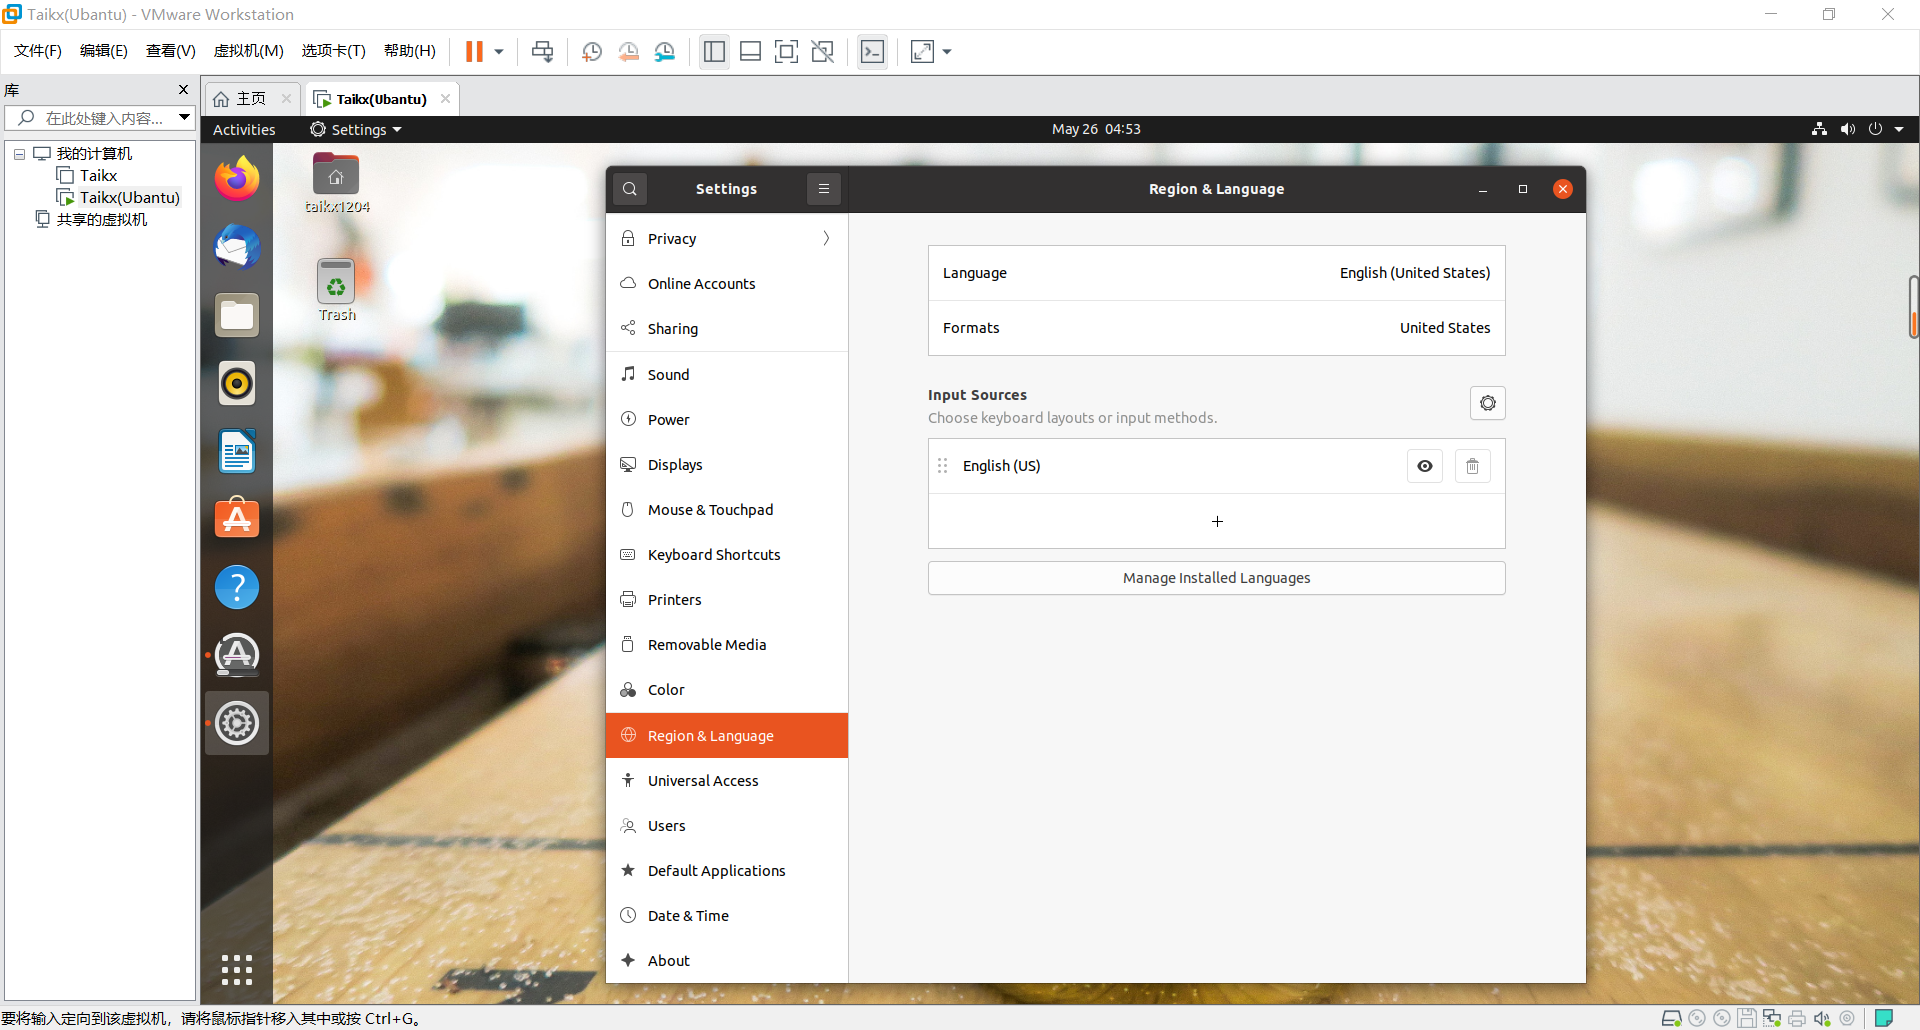
Task: Toggle the library panel visibility
Action: pos(714,51)
